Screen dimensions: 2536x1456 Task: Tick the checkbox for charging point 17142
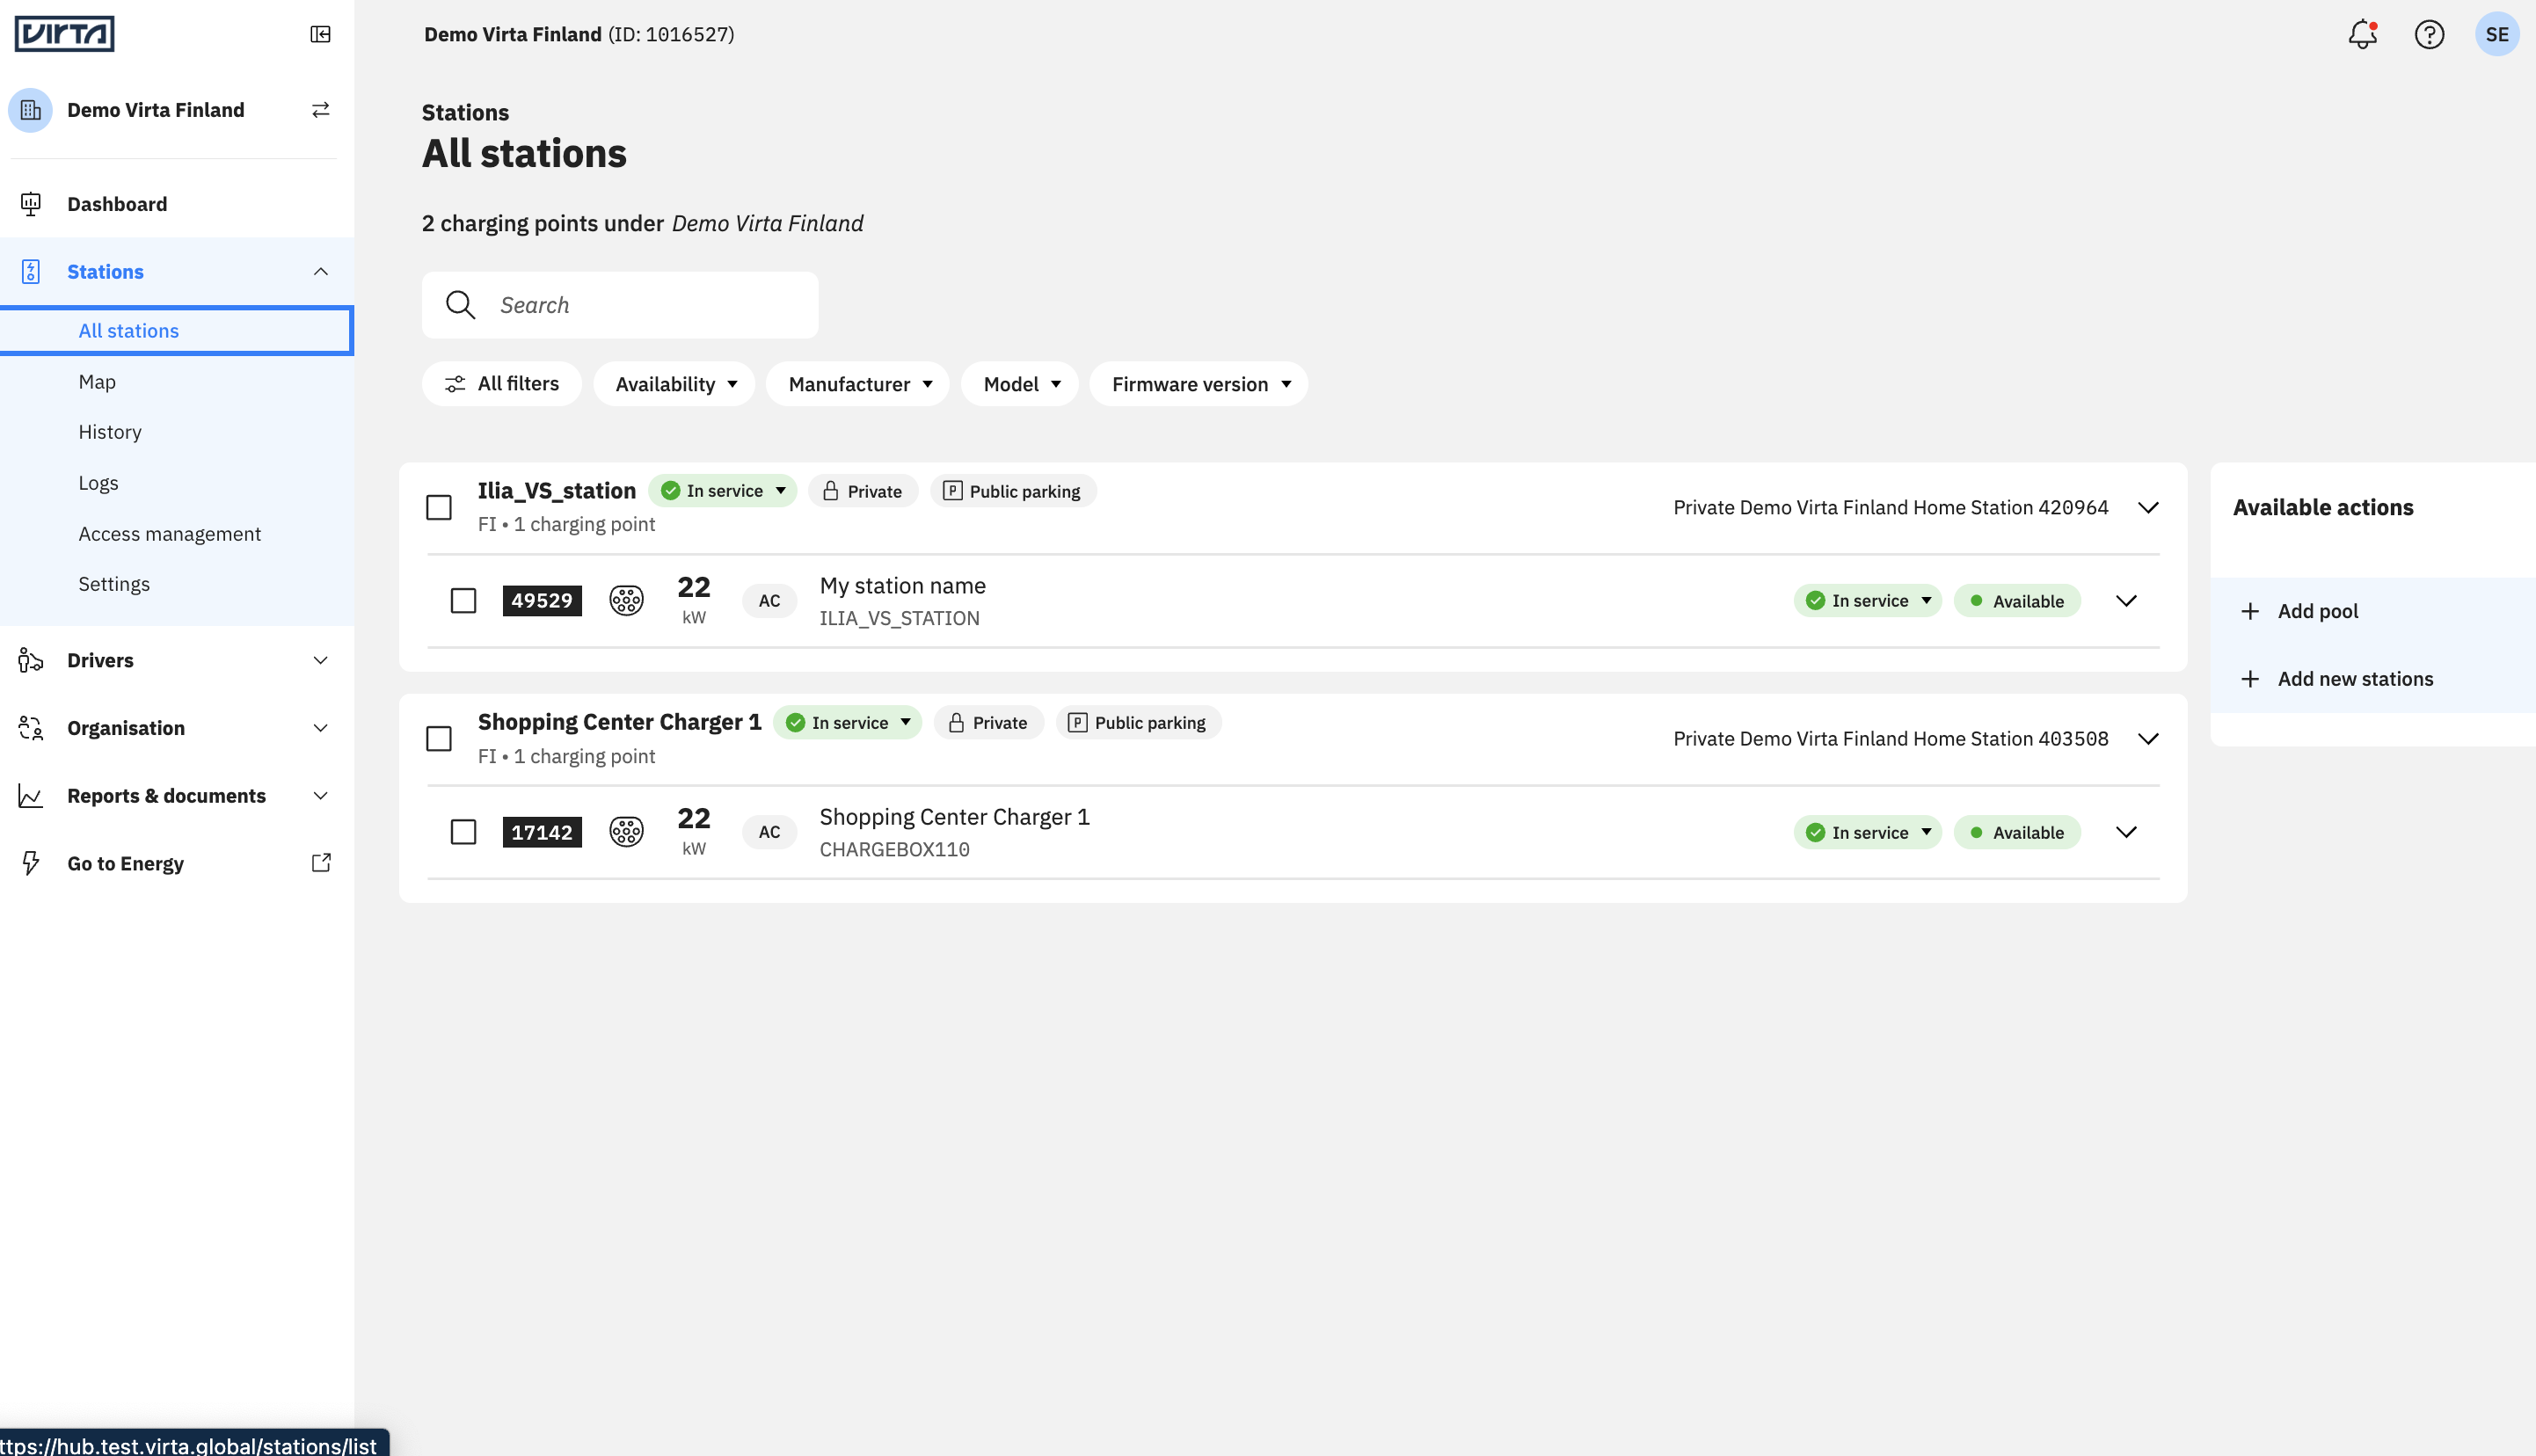(x=463, y=832)
